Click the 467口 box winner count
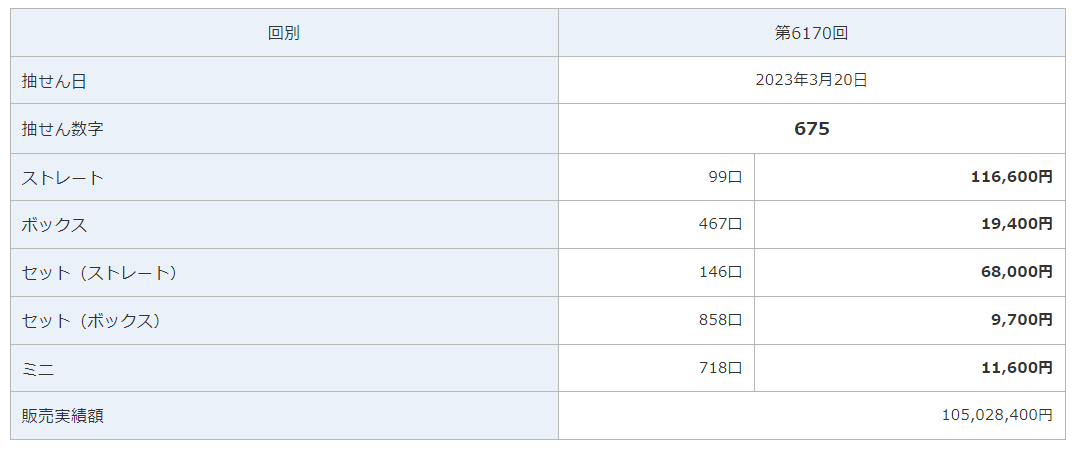This screenshot has width=1074, height=450. coord(720,224)
